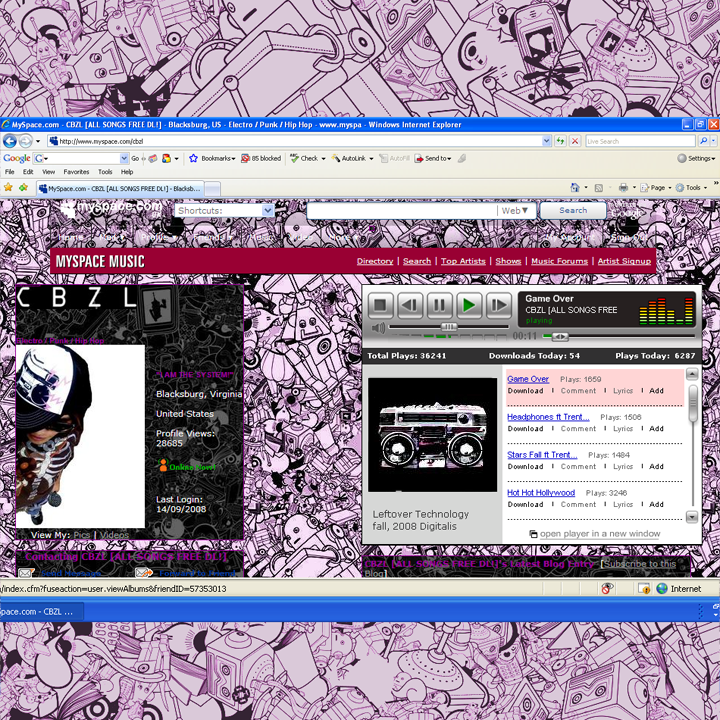Click the music player Stop button
Screen dimensions: 720x720
pos(380,305)
